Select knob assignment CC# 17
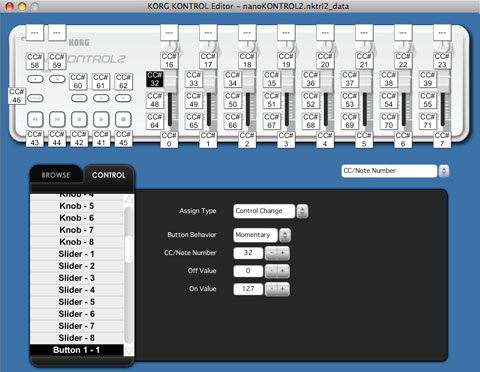480x372 pixels. (x=208, y=60)
